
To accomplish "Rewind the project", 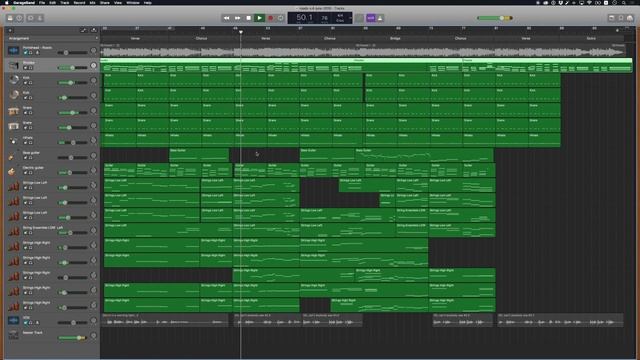I will [x=226, y=18].
